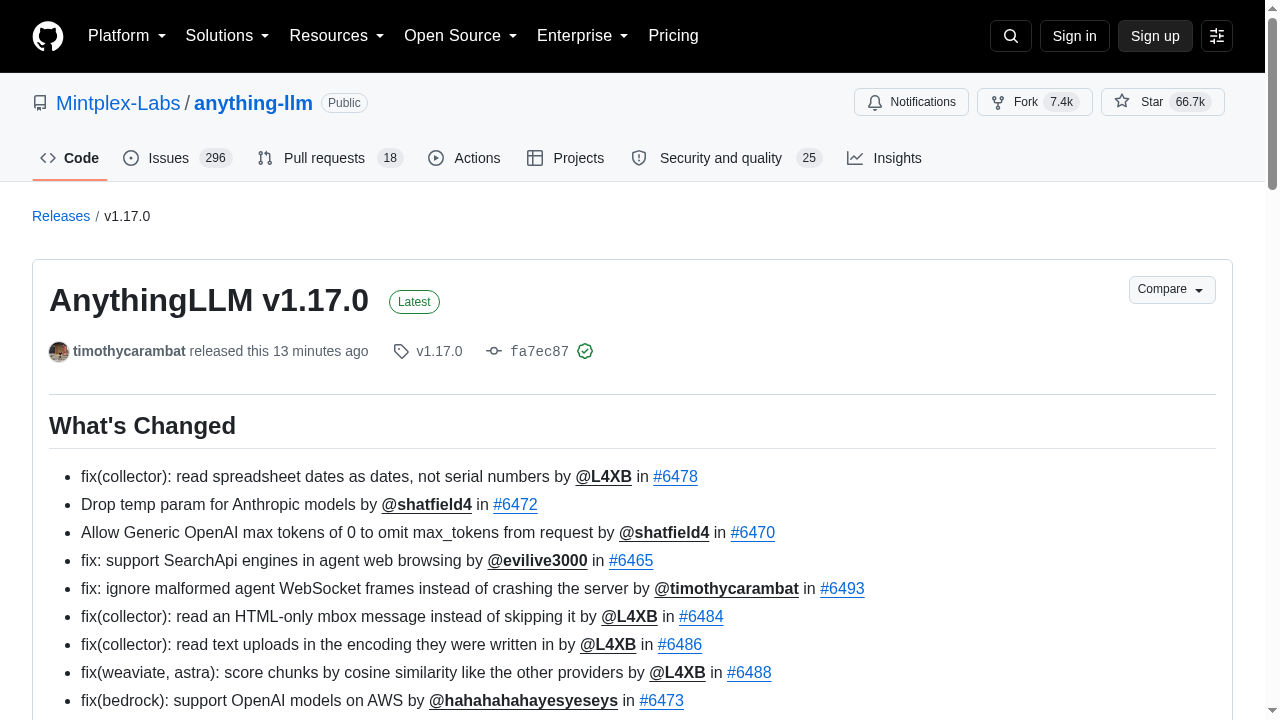Open the Pricing page
The height and width of the screenshot is (720, 1280).
[x=673, y=36]
